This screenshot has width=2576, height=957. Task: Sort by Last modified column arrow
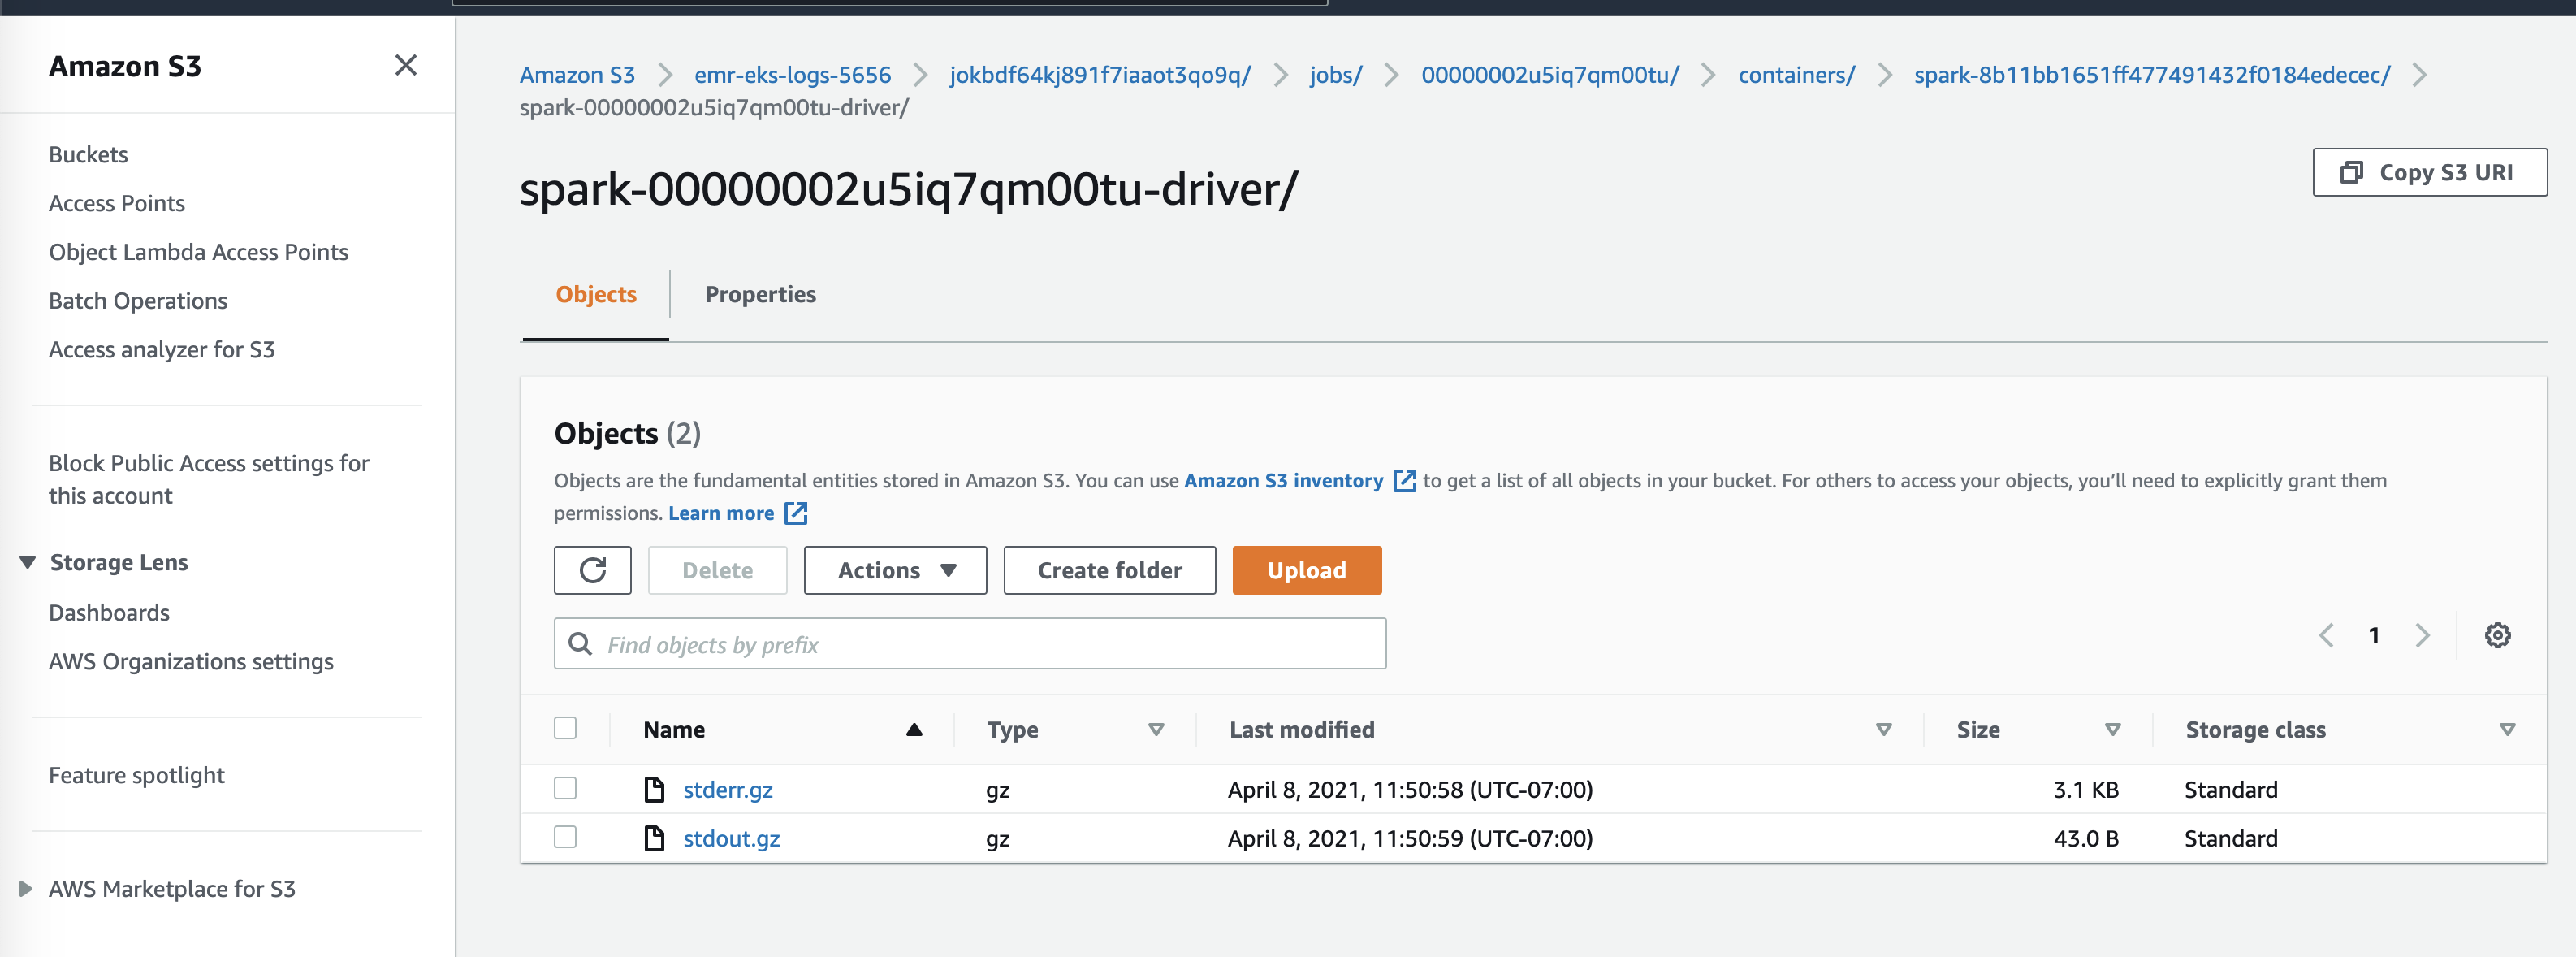point(1884,730)
